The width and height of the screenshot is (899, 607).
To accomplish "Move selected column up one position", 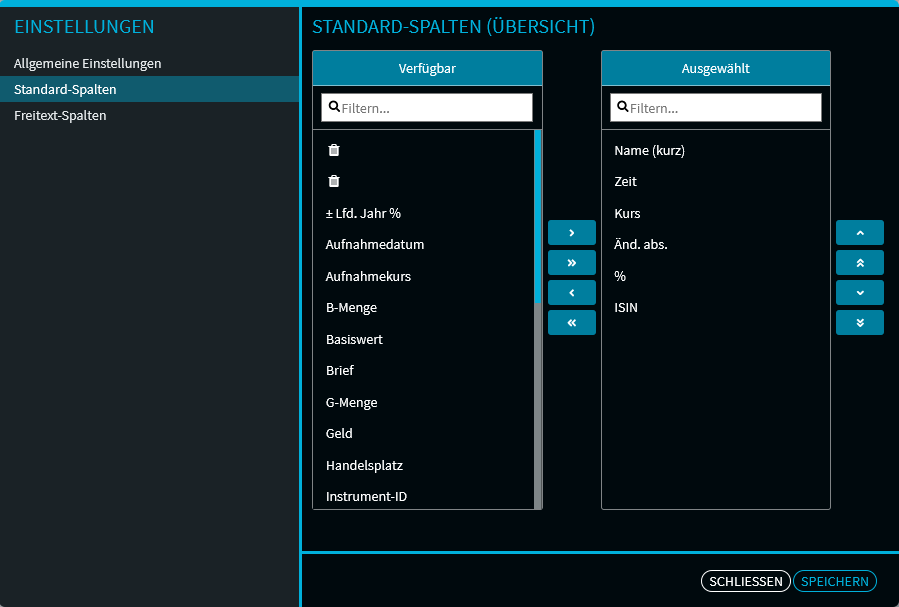I will [859, 232].
